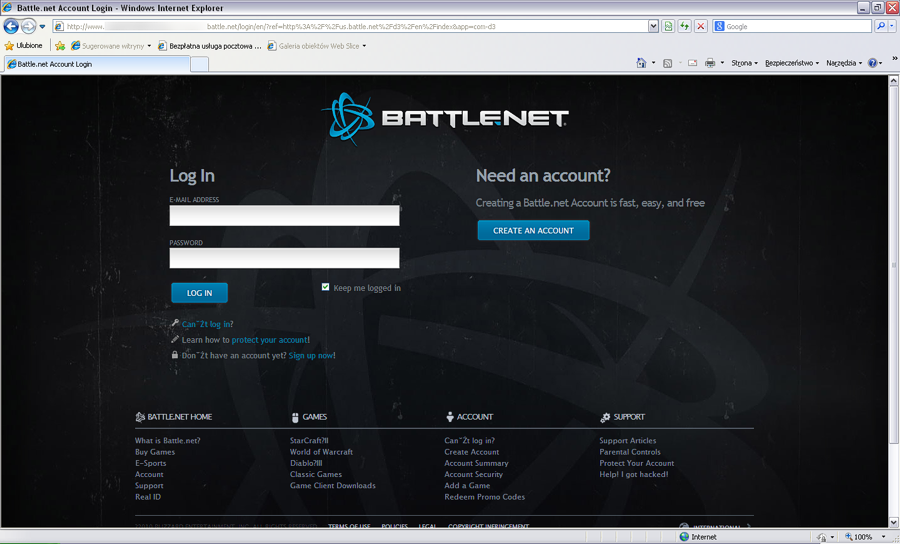Open Ulubione favorites panel

tap(23, 45)
